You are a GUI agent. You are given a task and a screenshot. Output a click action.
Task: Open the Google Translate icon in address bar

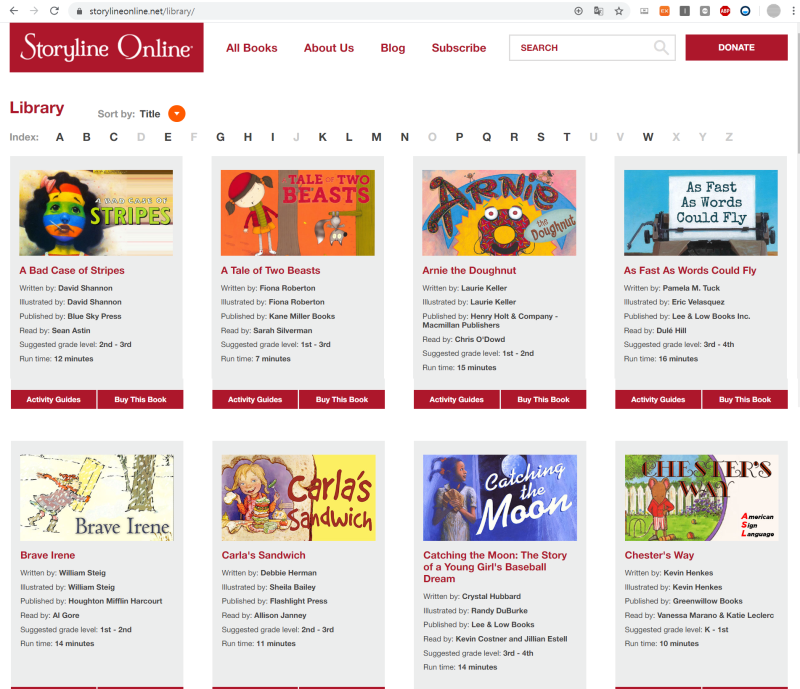(598, 11)
